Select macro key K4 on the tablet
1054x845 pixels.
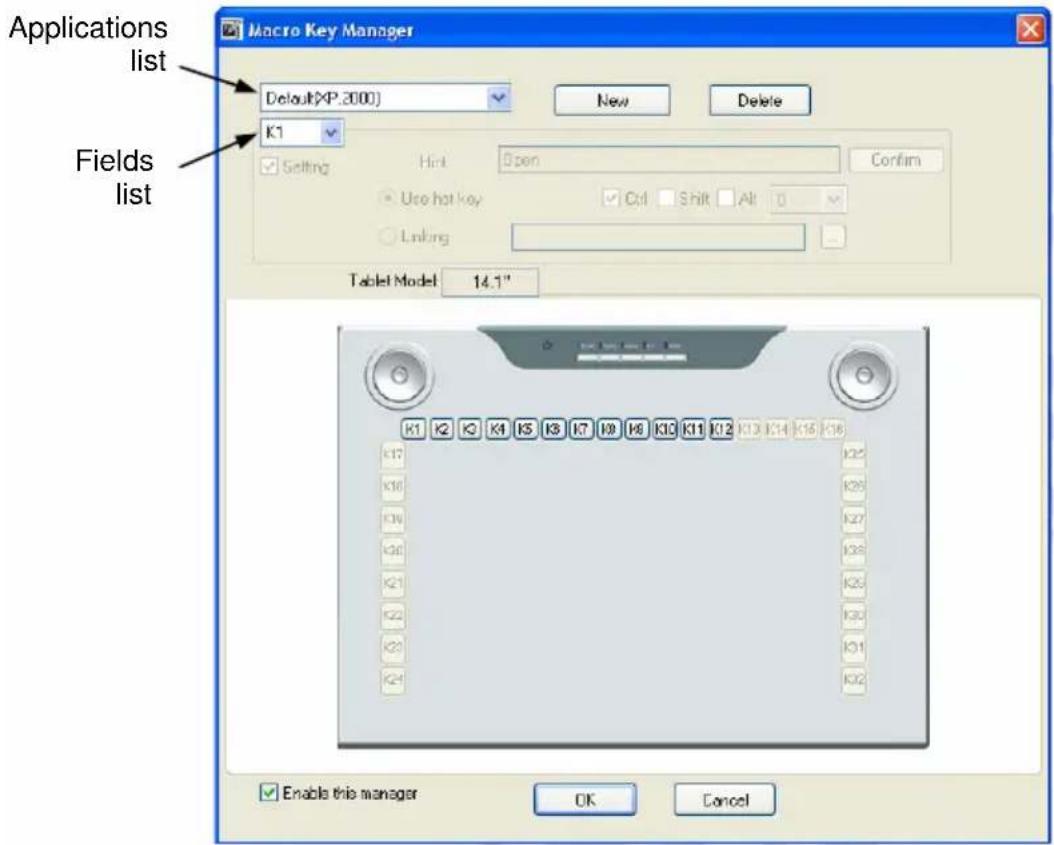pyautogui.click(x=497, y=429)
